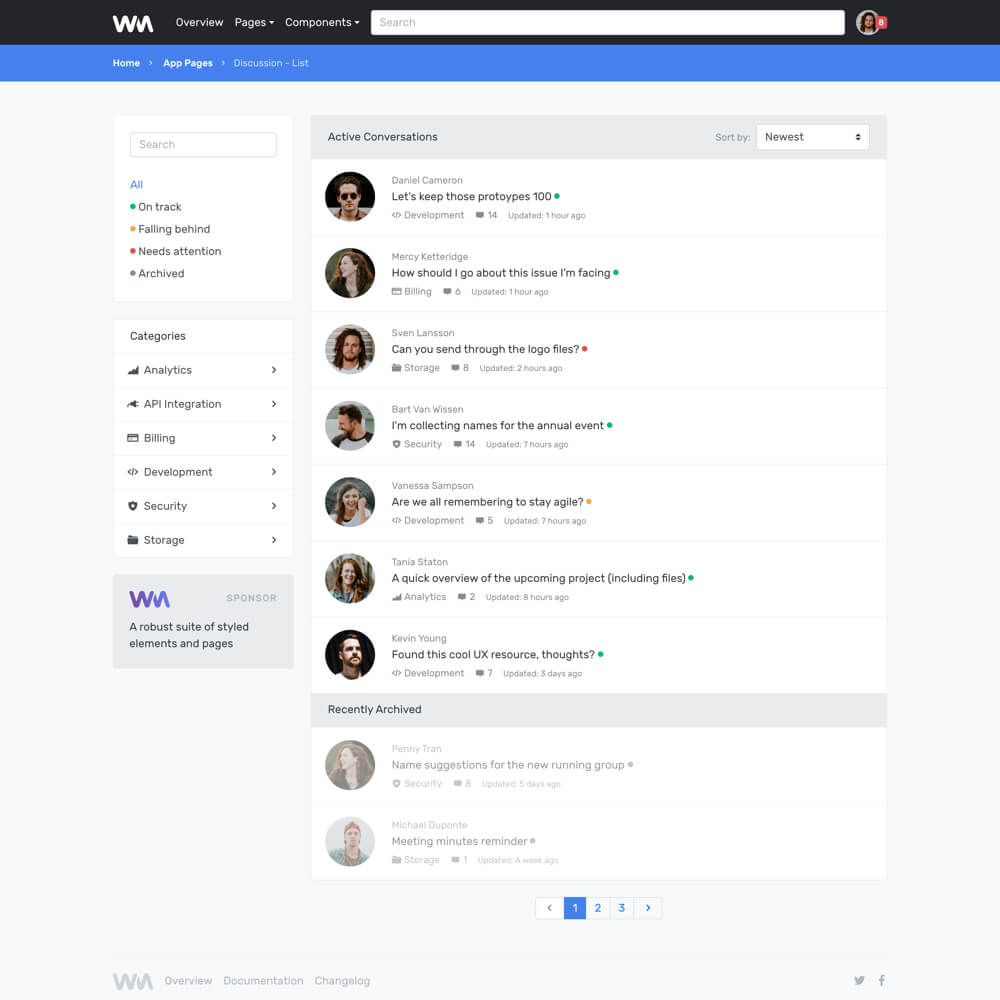
Task: Open the user avatar with notification badge
Action: tap(868, 23)
